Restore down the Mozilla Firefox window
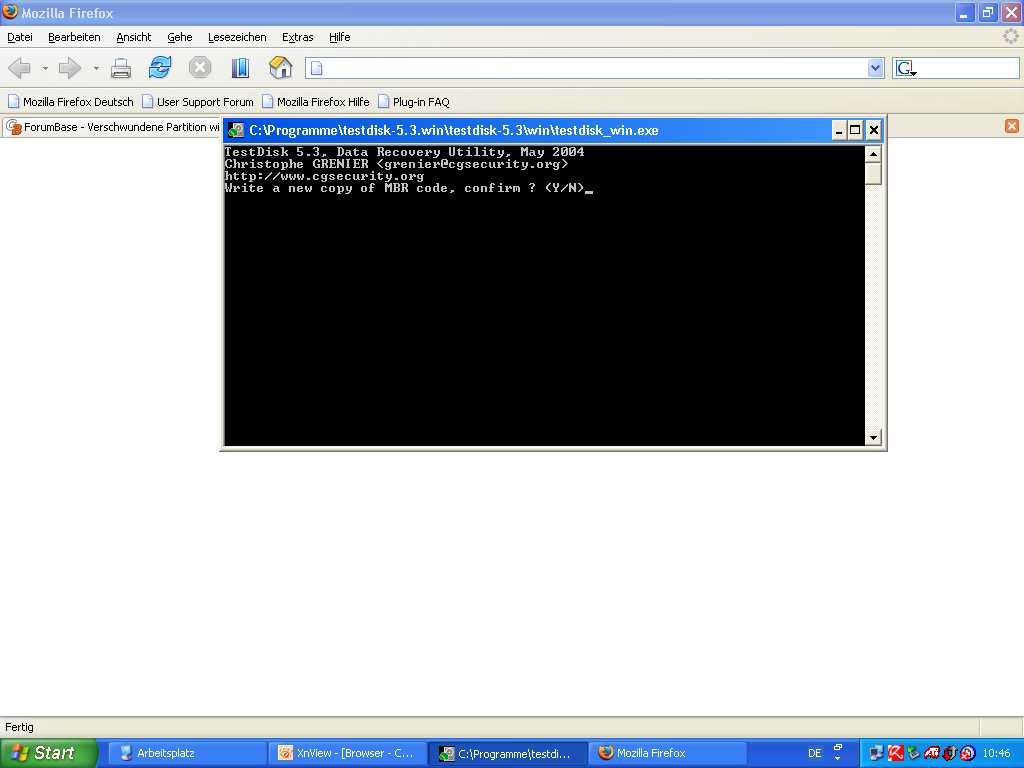 (x=987, y=12)
